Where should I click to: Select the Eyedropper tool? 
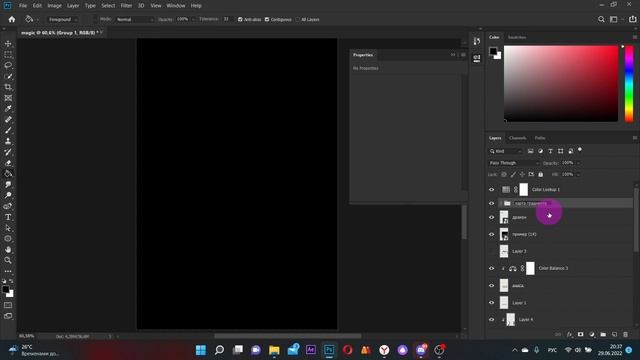[x=8, y=109]
